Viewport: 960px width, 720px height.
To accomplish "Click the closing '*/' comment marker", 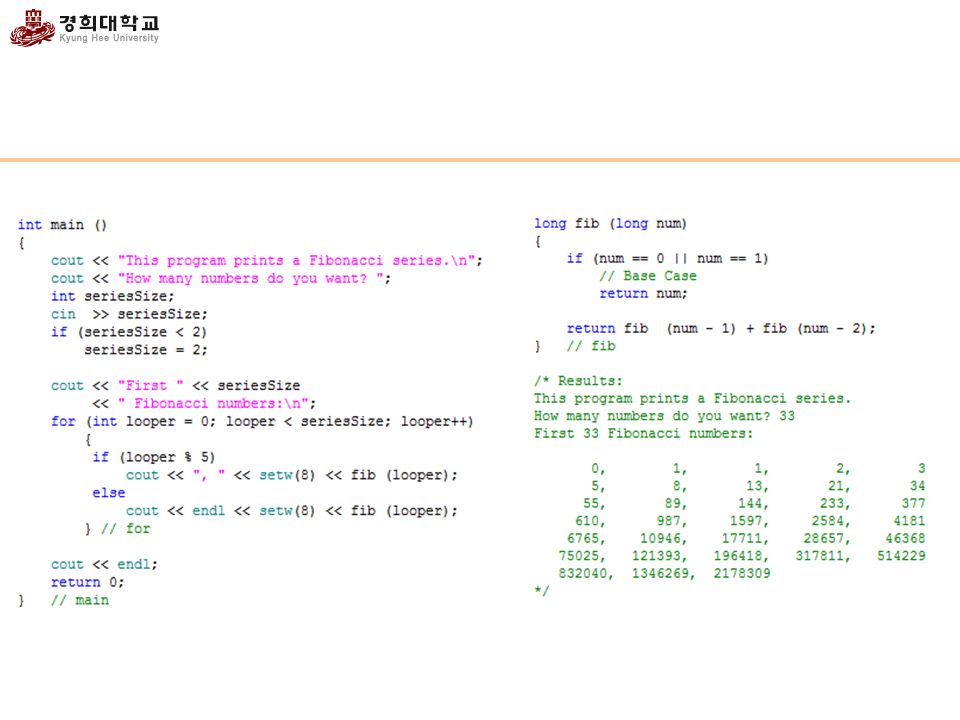I will pos(542,590).
